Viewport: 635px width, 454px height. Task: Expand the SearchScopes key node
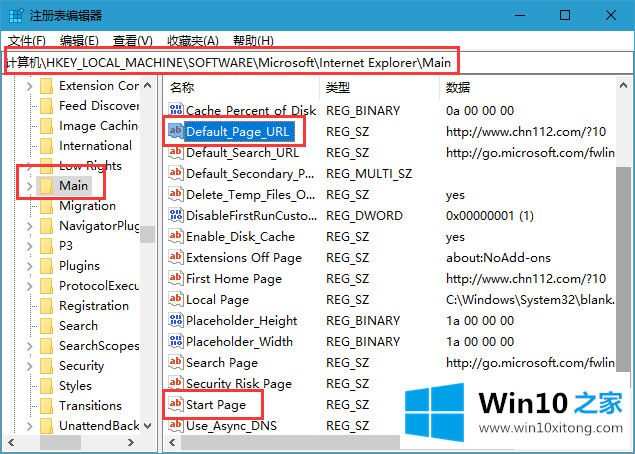pos(30,346)
